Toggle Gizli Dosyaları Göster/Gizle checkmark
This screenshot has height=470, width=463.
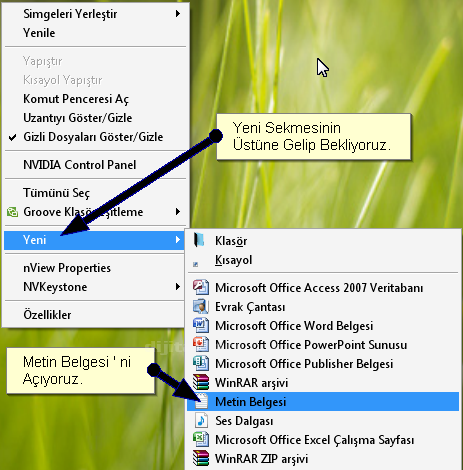tap(12, 137)
